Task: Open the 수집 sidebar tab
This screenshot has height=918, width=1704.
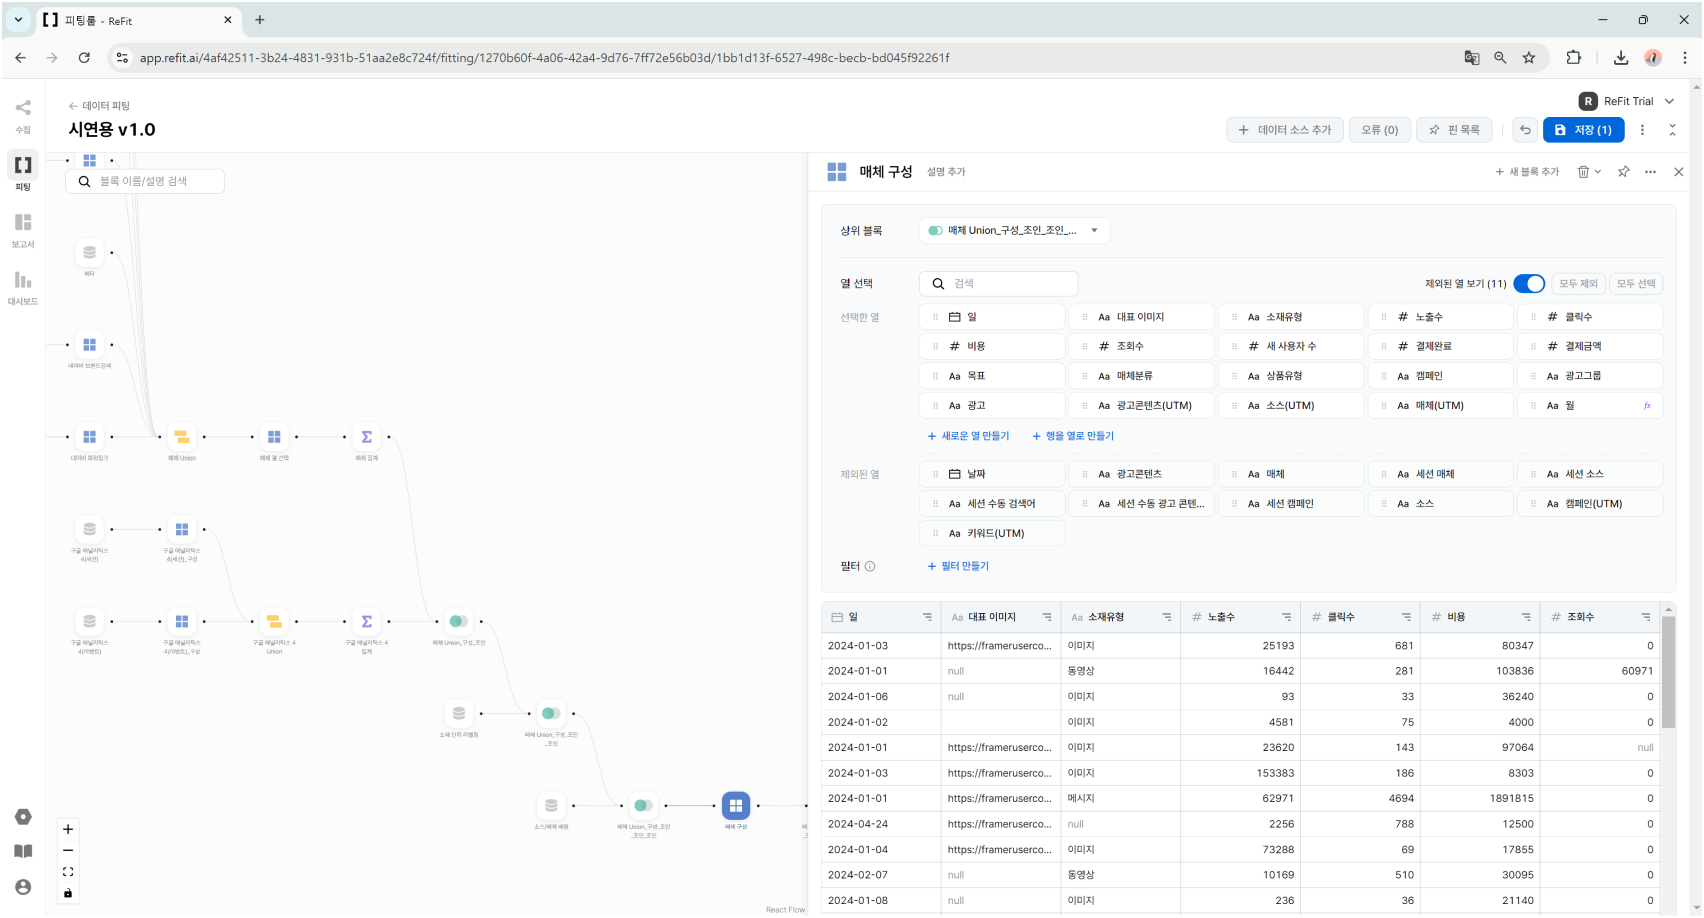Action: 23,114
